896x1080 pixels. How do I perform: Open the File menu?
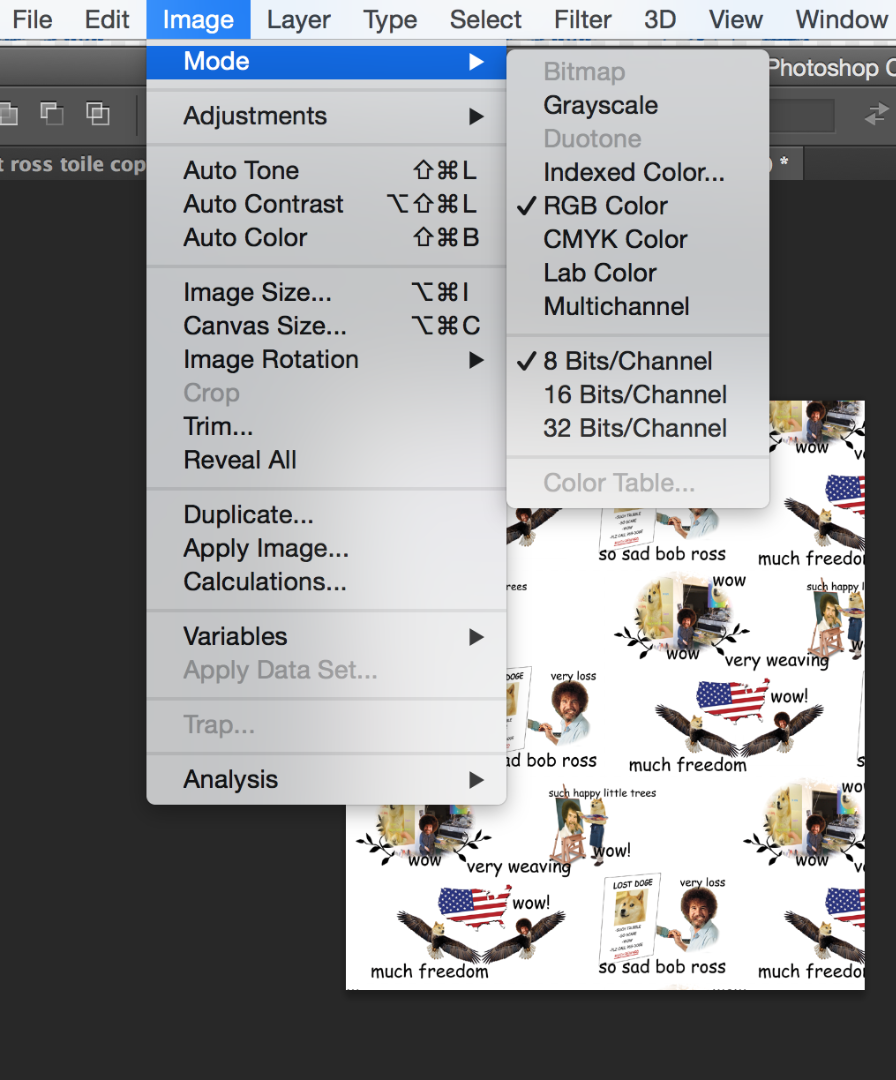pos(32,19)
